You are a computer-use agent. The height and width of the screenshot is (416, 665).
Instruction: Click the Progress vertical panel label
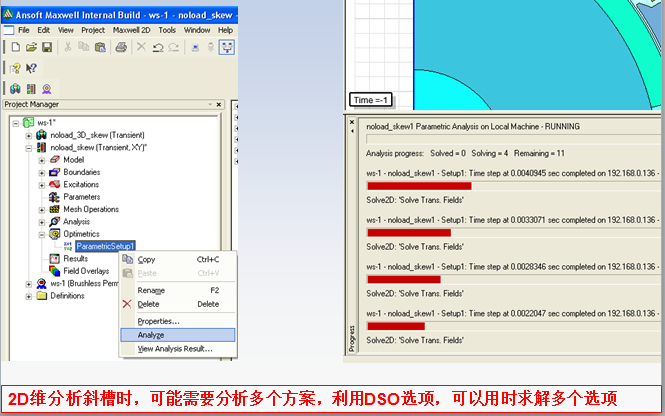(x=352, y=338)
